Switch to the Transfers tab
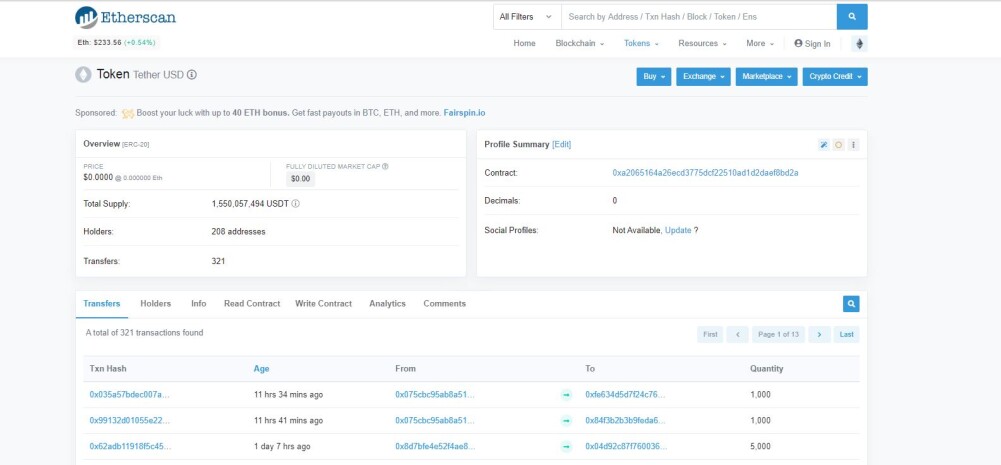This screenshot has height=465, width=1001. (x=102, y=303)
